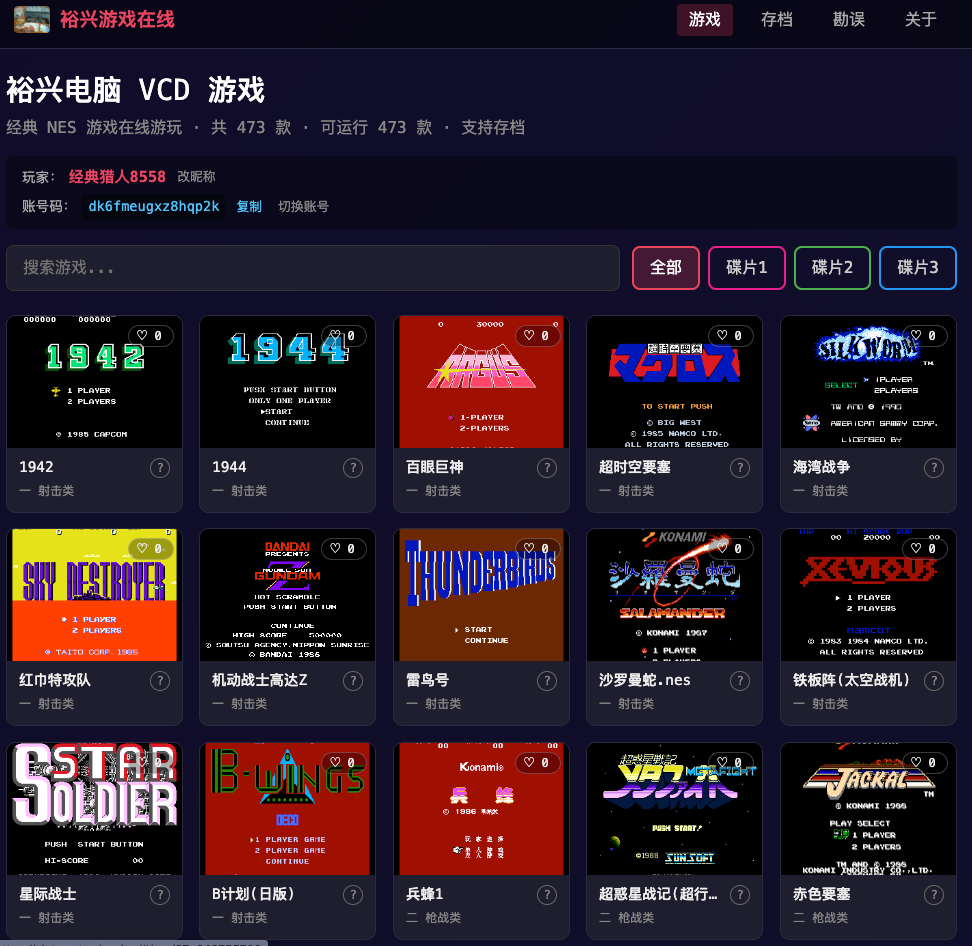Open help icon for 红巾特攻队 card
972x946 pixels.
160,681
